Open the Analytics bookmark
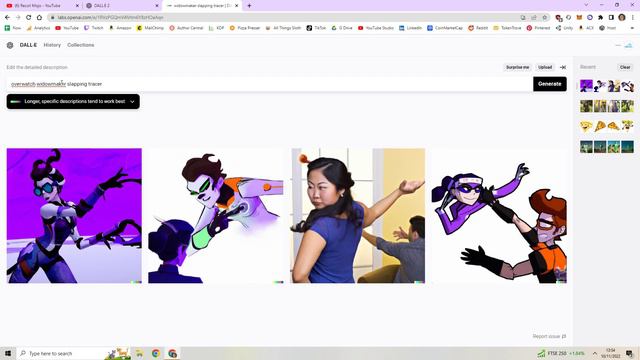This screenshot has width=640, height=360. point(38,28)
